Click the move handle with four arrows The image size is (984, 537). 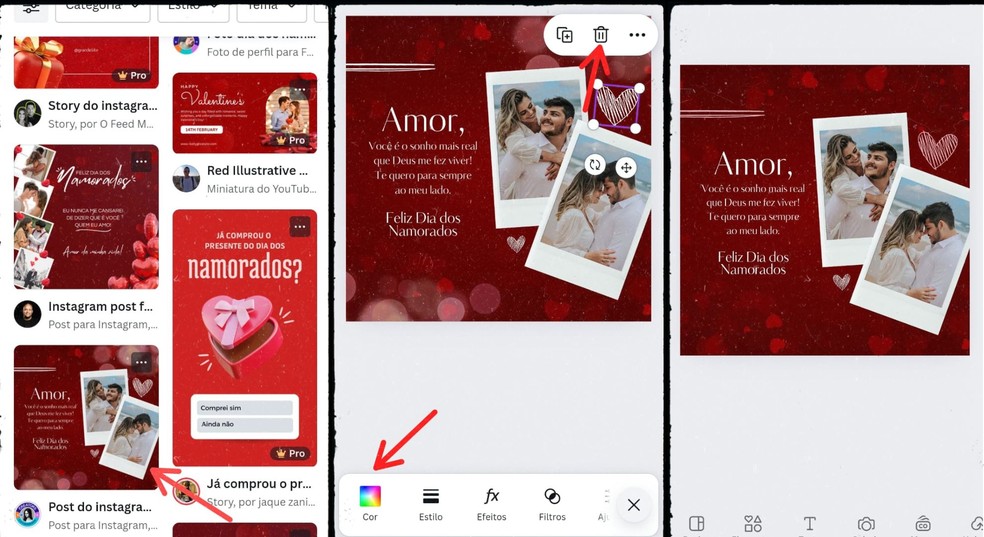(x=626, y=167)
